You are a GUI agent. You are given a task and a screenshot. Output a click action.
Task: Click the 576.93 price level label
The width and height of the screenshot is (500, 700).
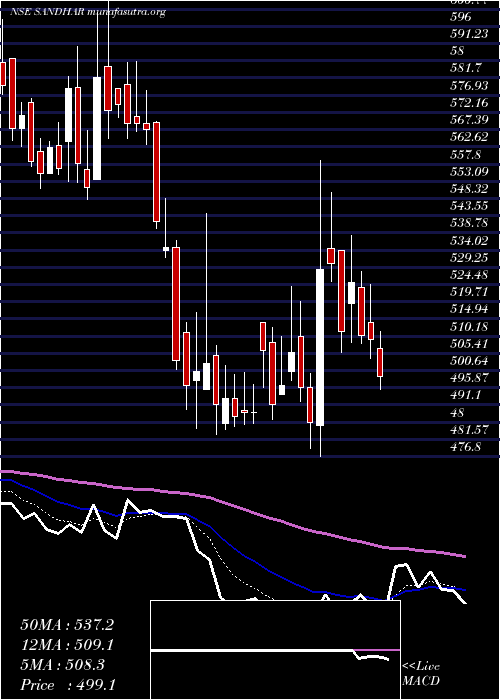469,85
